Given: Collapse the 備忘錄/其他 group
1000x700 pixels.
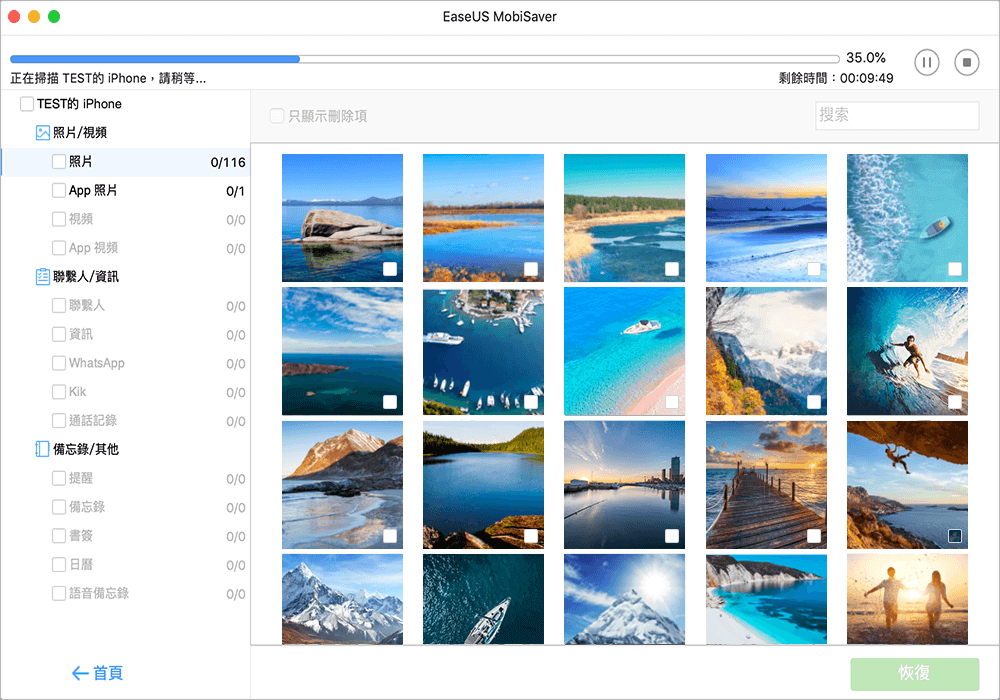Looking at the screenshot, I should 86,449.
